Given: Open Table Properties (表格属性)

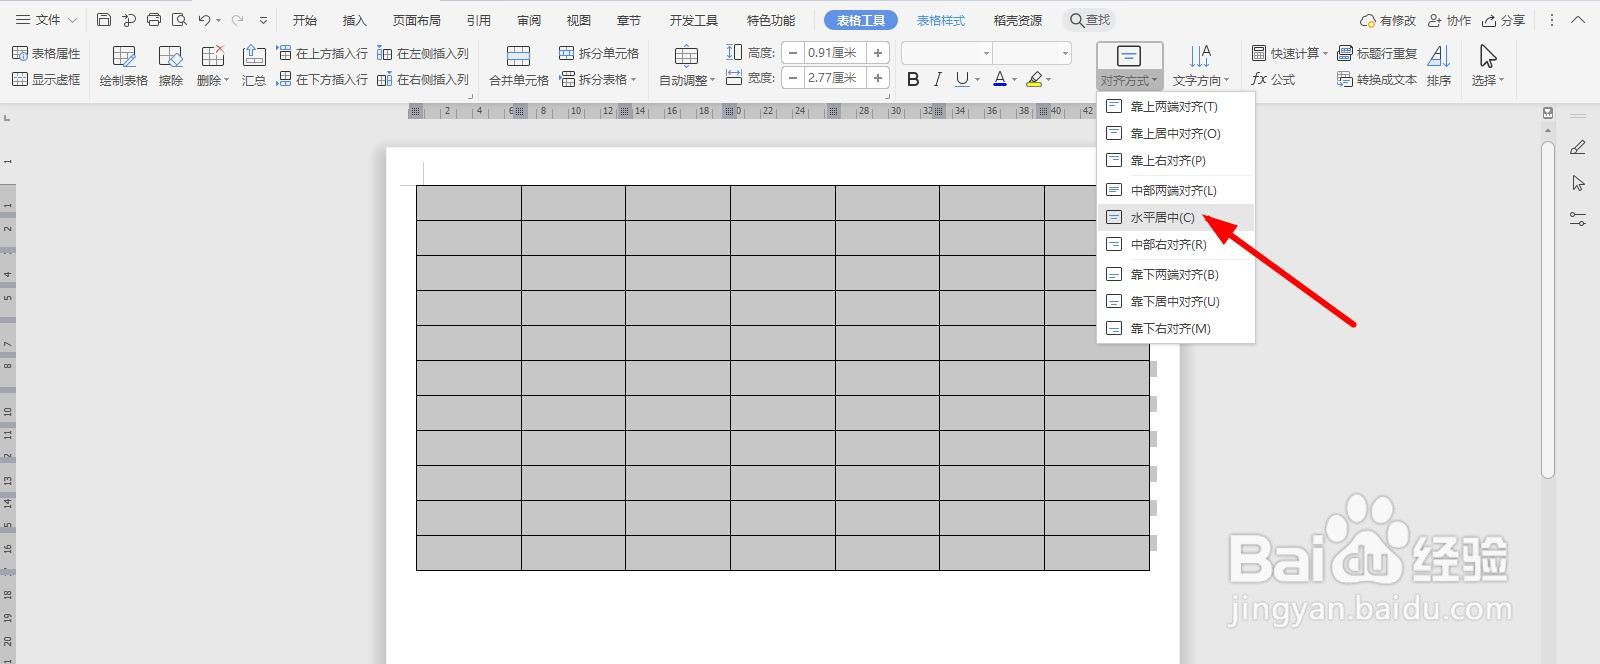Looking at the screenshot, I should (46, 53).
